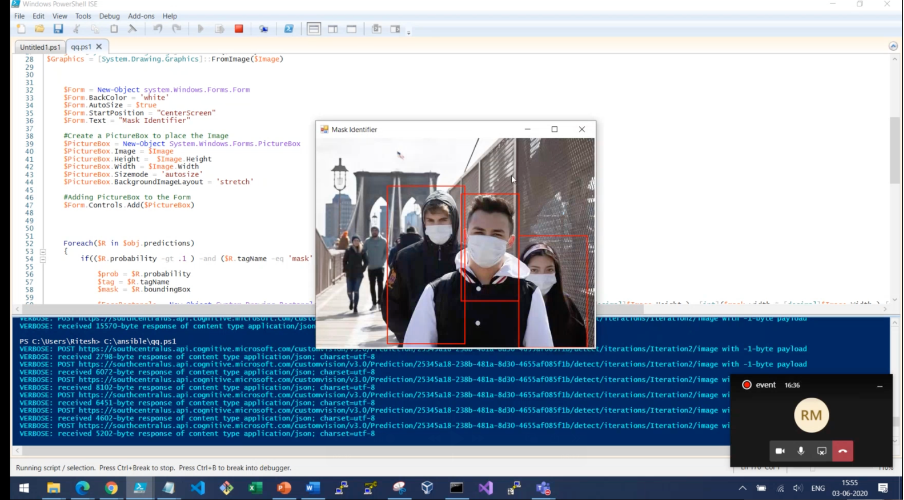This screenshot has height=500, width=904.
Task: Click the Undo arrow in toolbar
Action: click(158, 29)
